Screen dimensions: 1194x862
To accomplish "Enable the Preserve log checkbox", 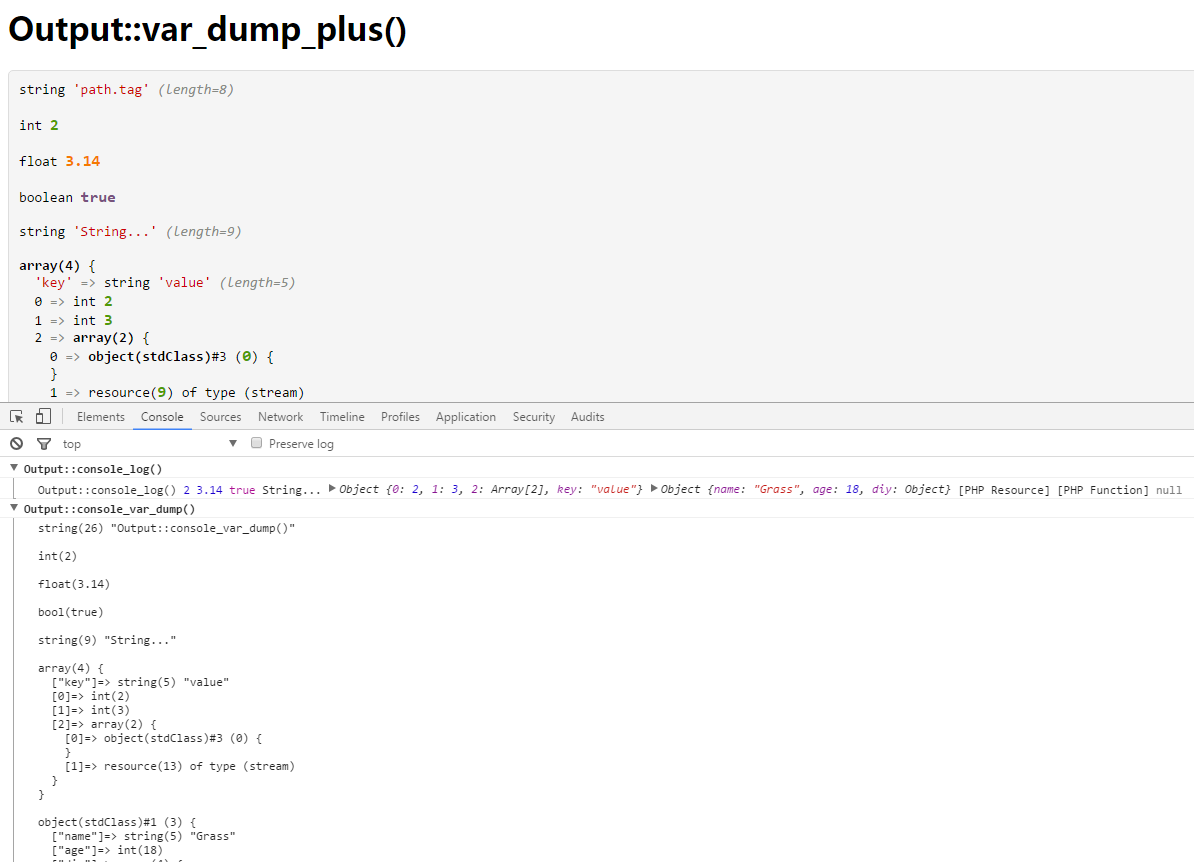I will 257,442.
